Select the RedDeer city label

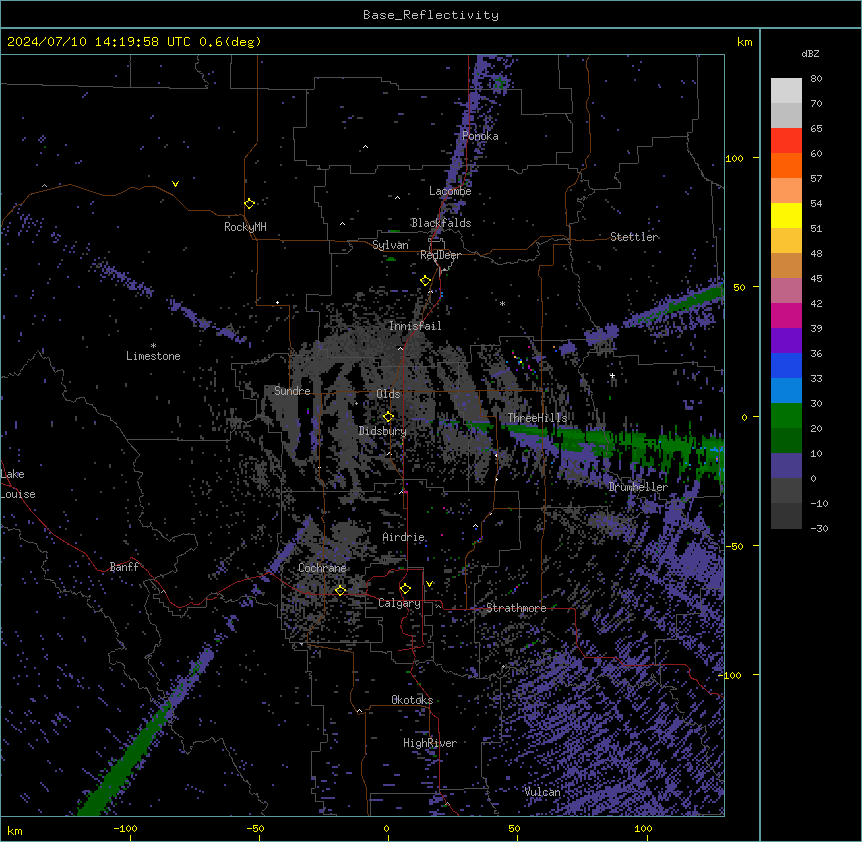click(440, 255)
